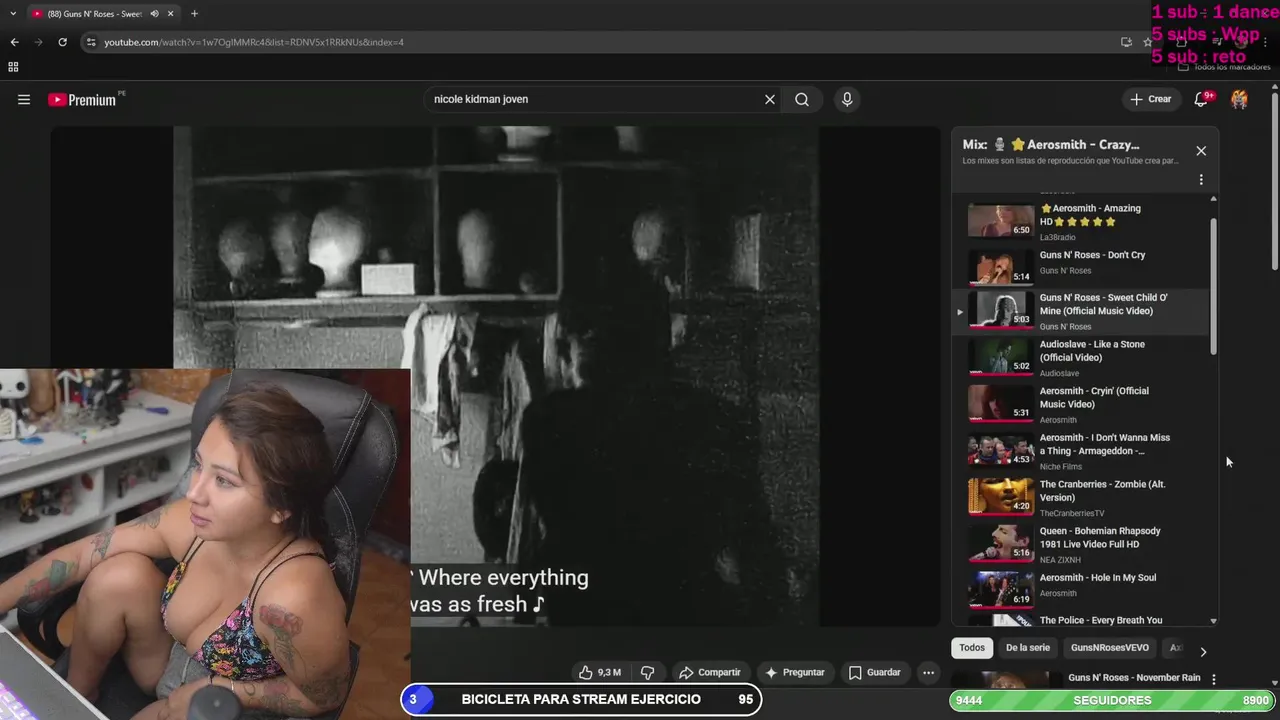Image resolution: width=1280 pixels, height=720 pixels.
Task: Click the playlist scroll up arrow
Action: click(x=1214, y=198)
